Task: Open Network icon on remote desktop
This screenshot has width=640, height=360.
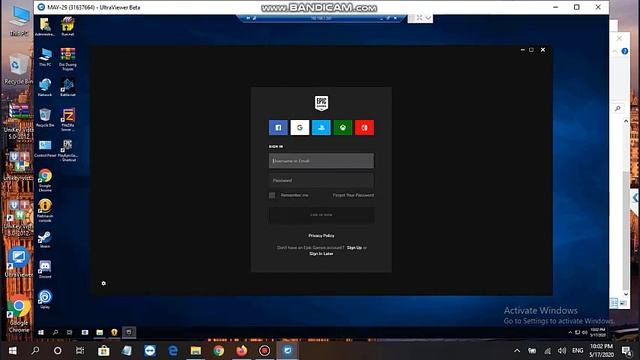Action: click(45, 87)
